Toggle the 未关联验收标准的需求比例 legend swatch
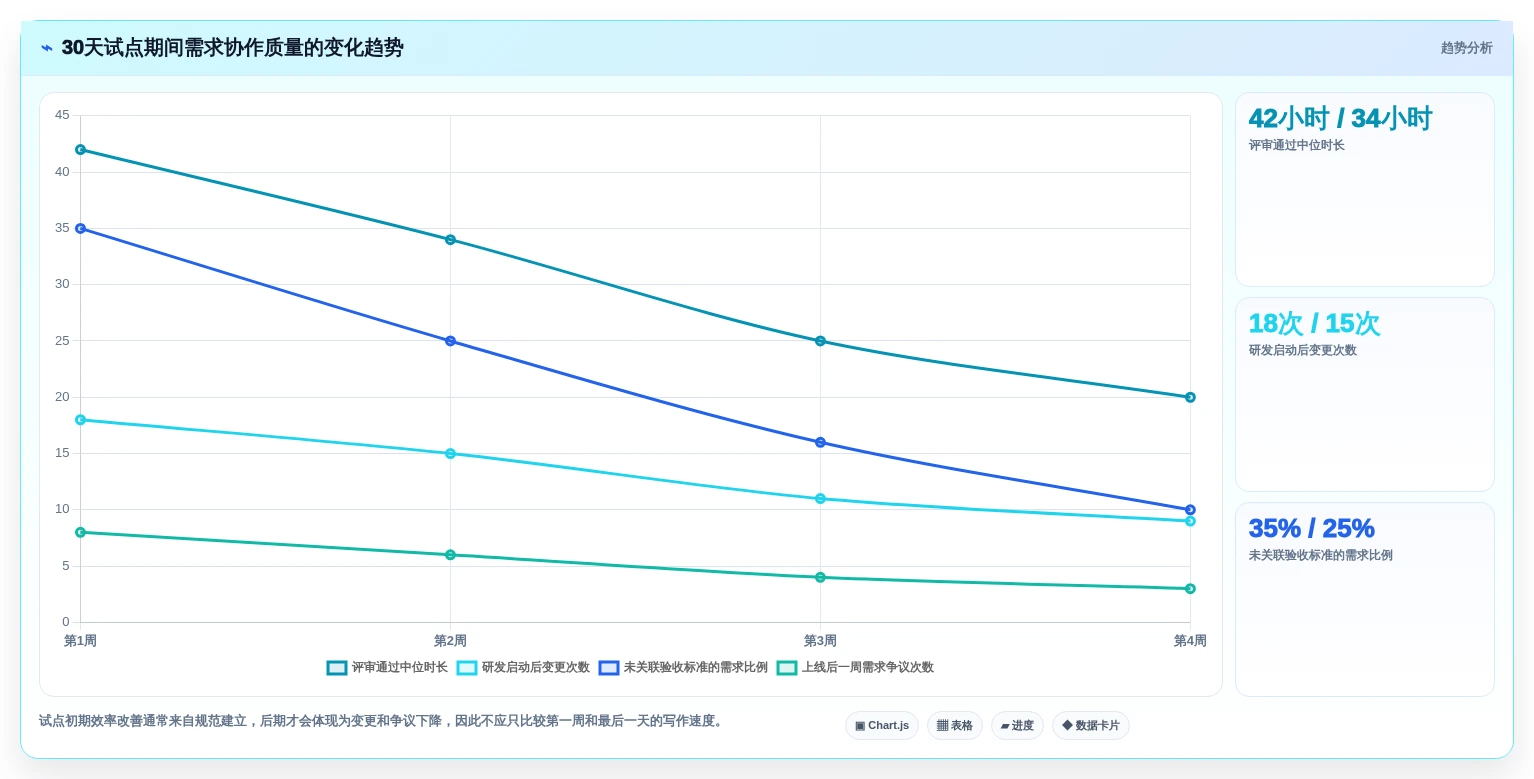Image resolution: width=1534 pixels, height=779 pixels. coord(609,668)
